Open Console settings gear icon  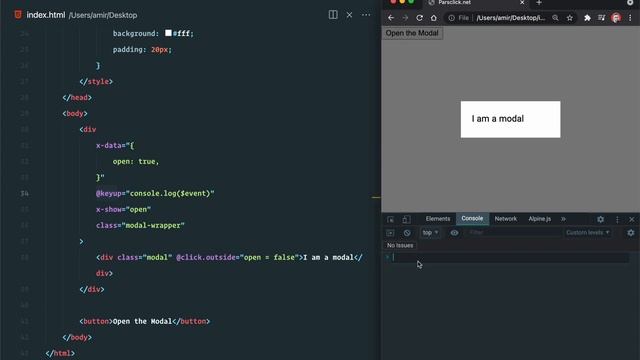click(631, 233)
